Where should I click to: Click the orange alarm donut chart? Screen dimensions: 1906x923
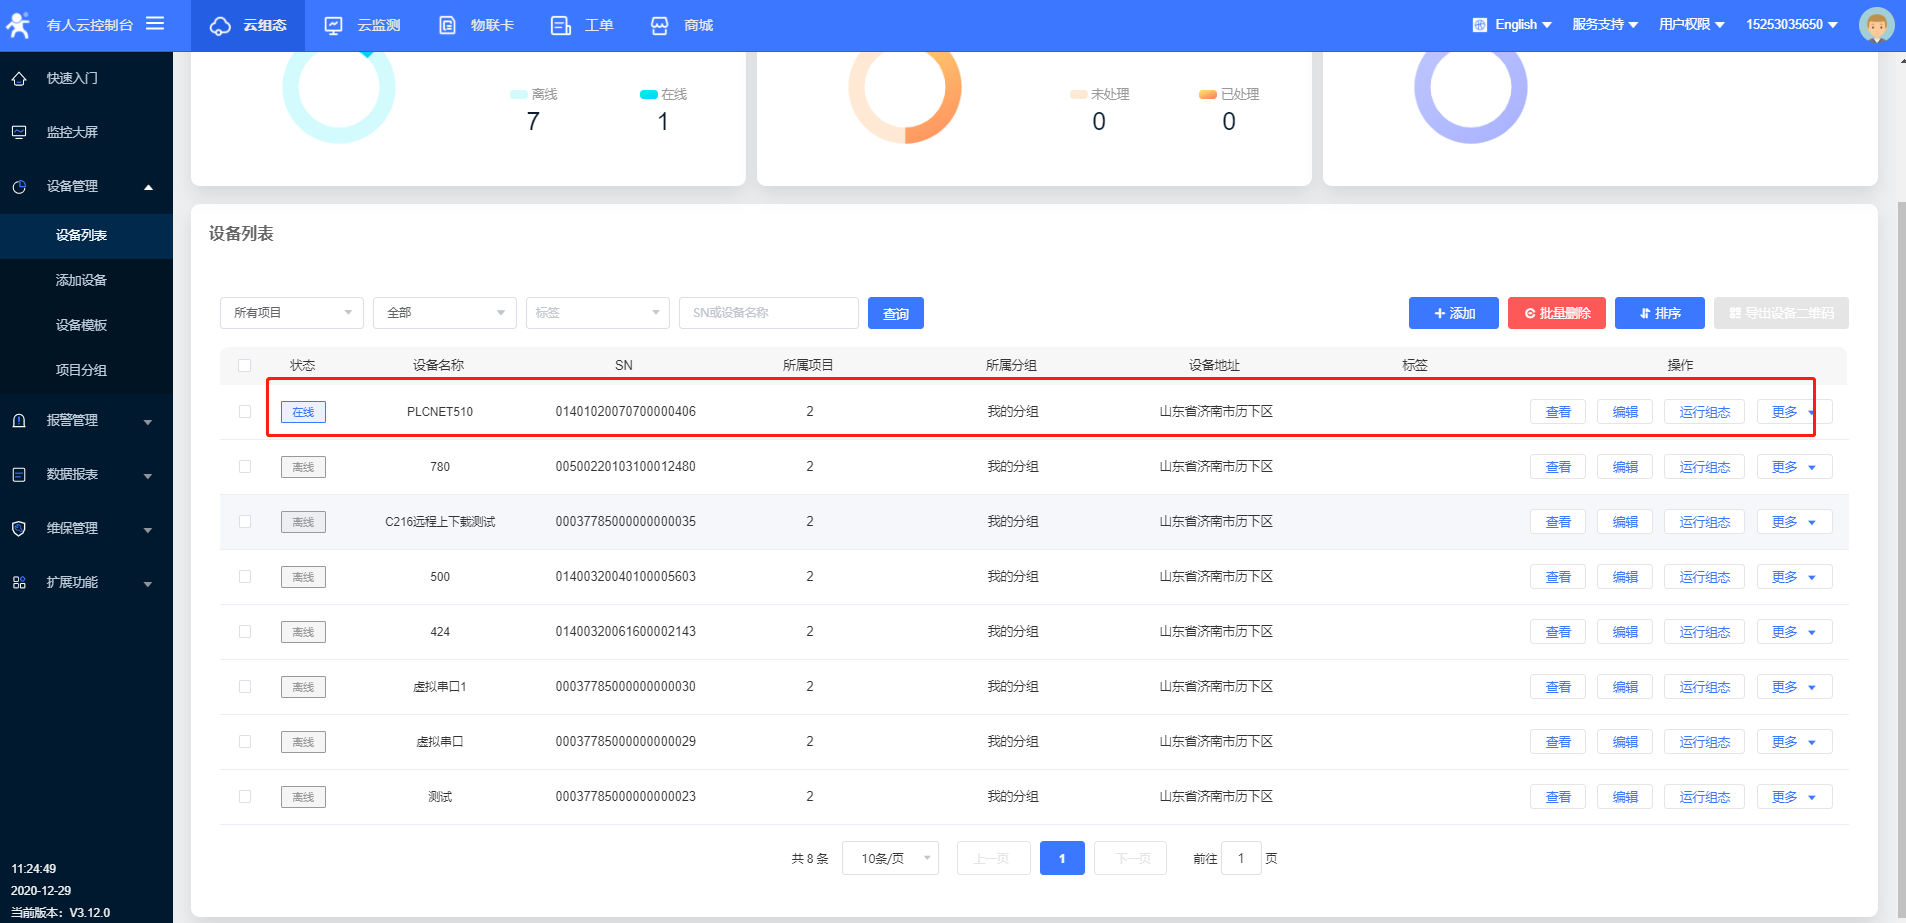tap(905, 90)
